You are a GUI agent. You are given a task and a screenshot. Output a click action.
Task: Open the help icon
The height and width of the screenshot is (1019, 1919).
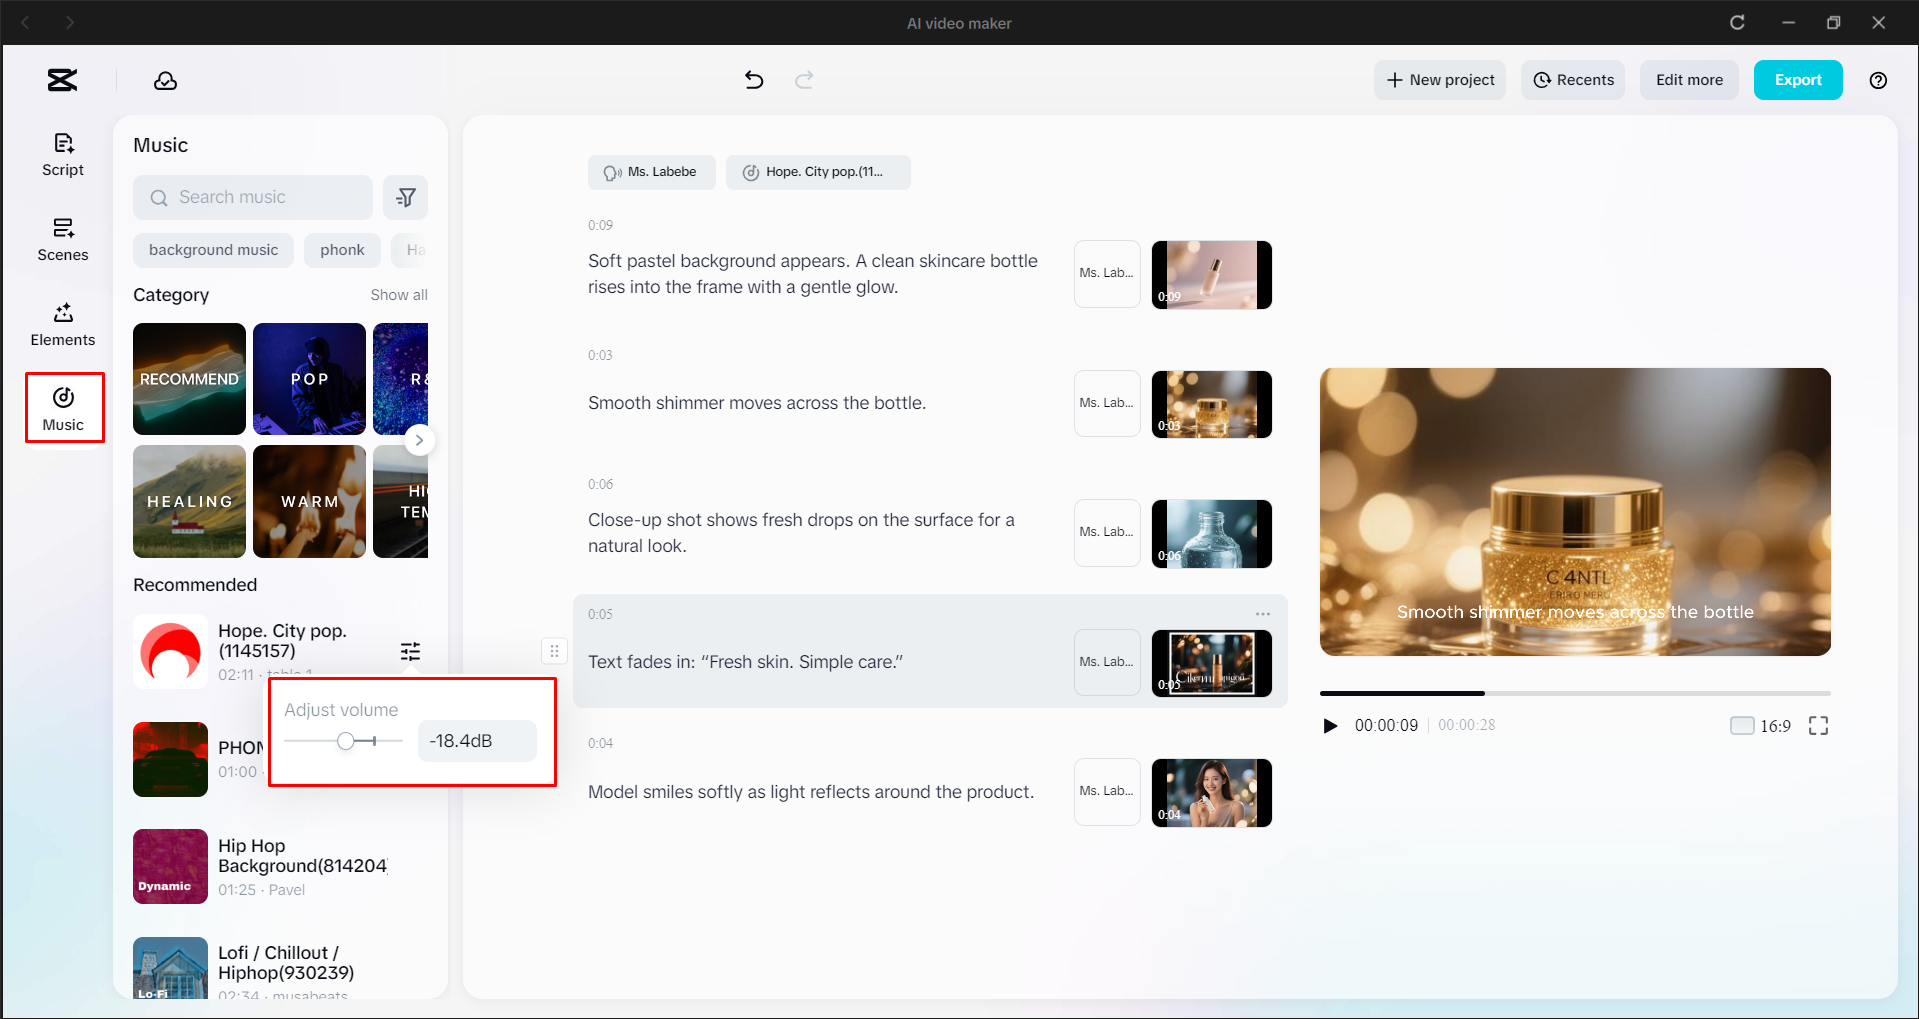point(1878,80)
